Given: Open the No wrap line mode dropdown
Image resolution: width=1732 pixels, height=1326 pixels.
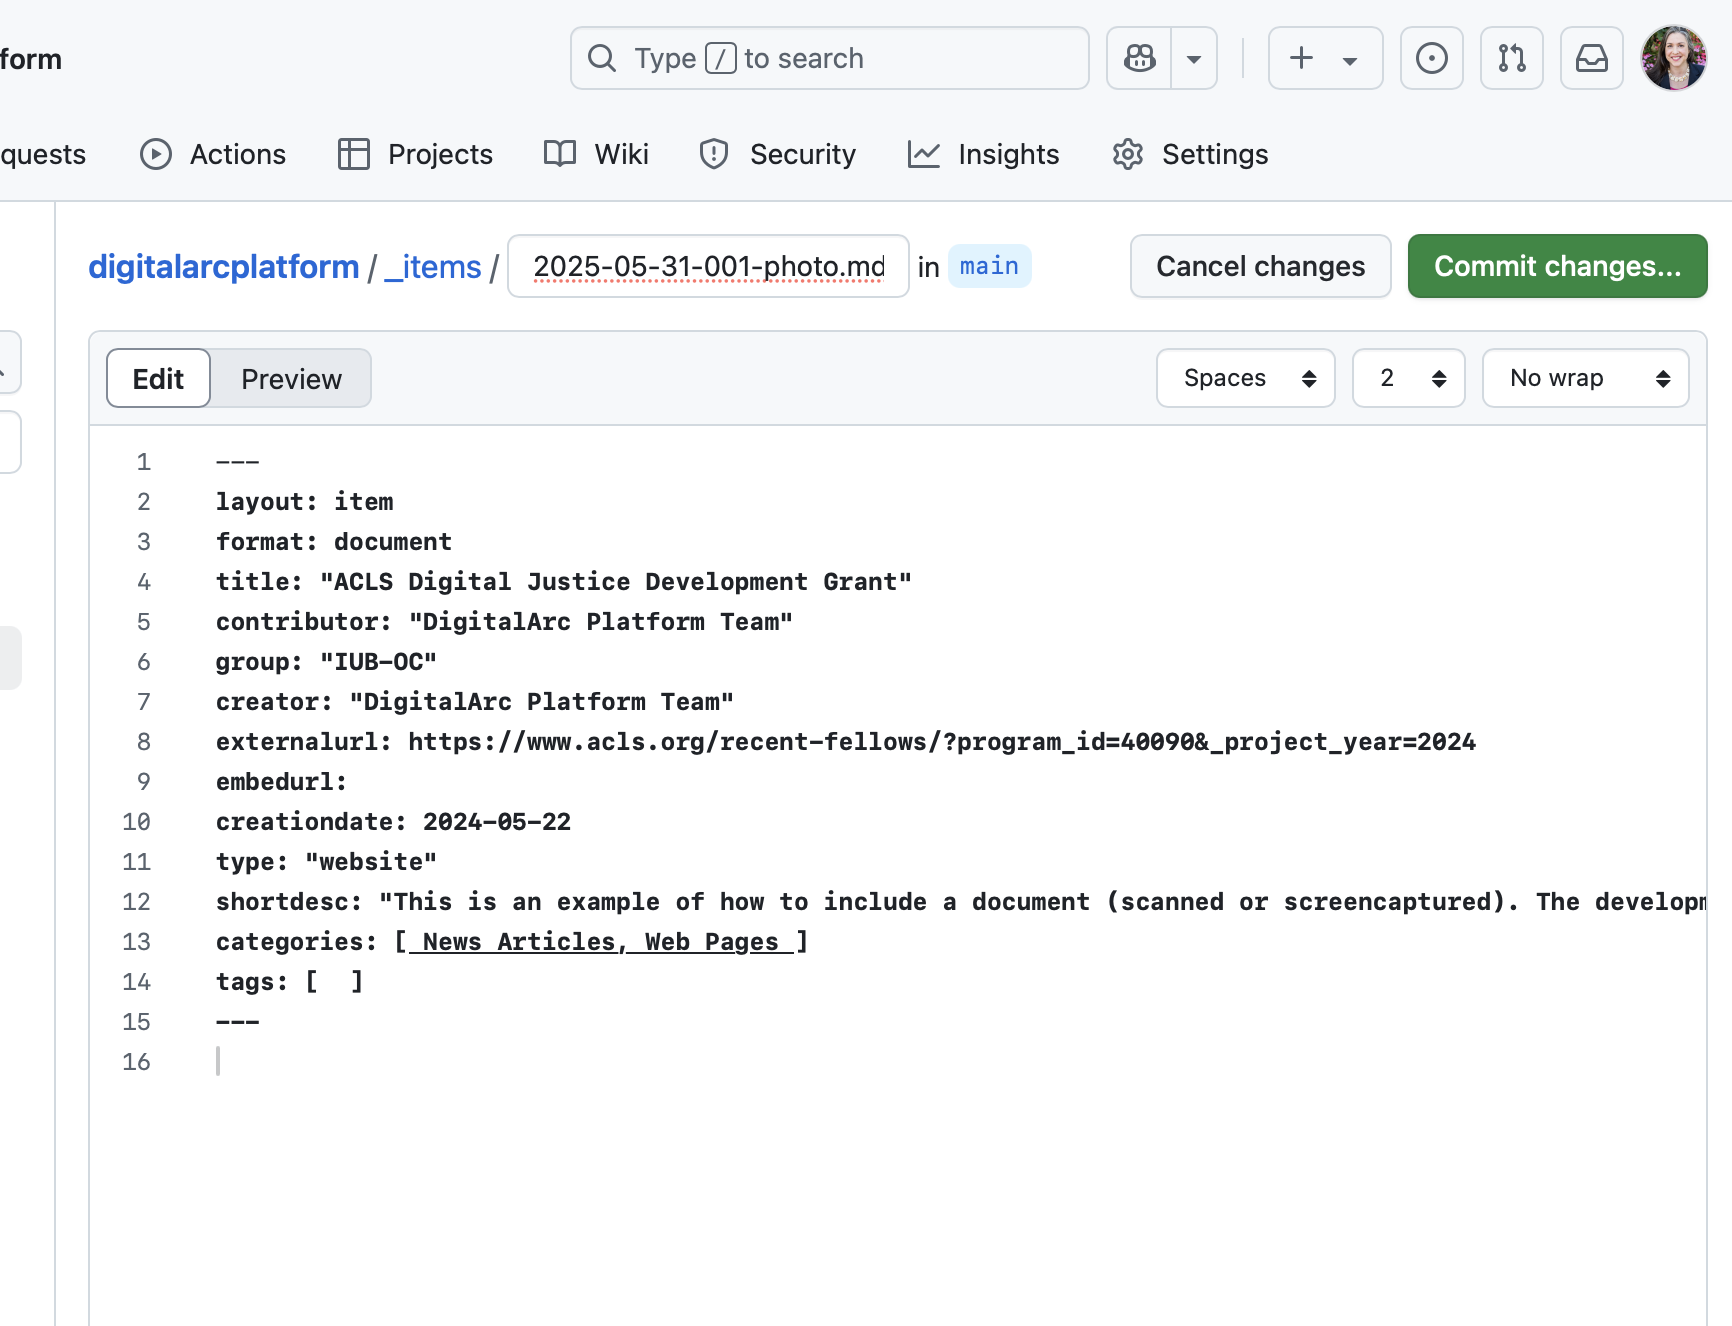Looking at the screenshot, I should [x=1585, y=378].
